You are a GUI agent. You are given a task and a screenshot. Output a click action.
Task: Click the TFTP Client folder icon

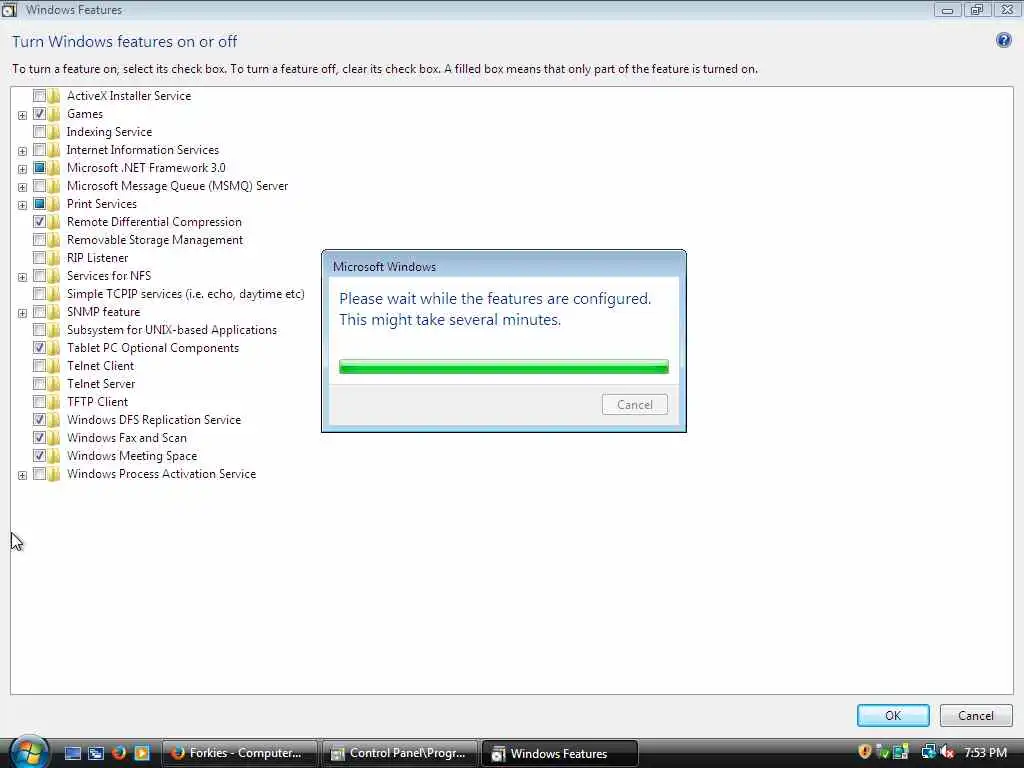[x=54, y=402]
